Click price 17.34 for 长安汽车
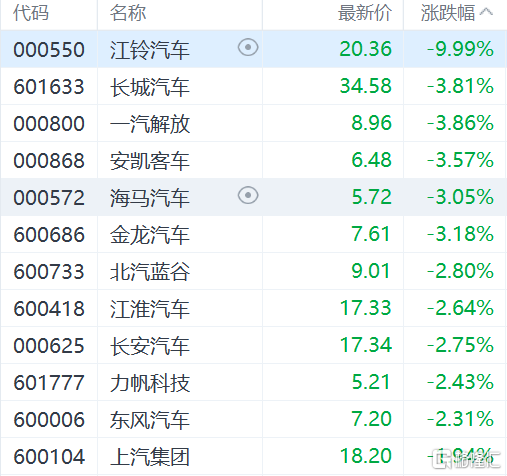The image size is (507, 476). [x=366, y=345]
